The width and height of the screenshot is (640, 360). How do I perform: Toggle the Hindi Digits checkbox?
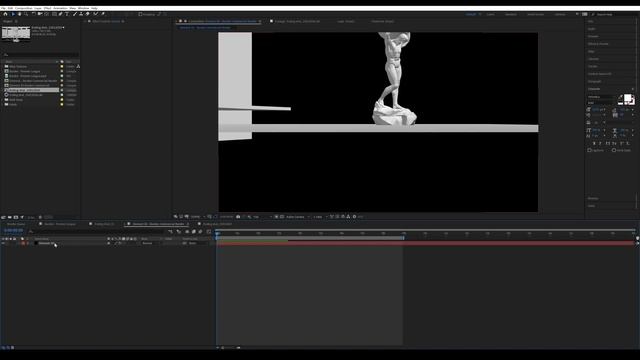614,150
